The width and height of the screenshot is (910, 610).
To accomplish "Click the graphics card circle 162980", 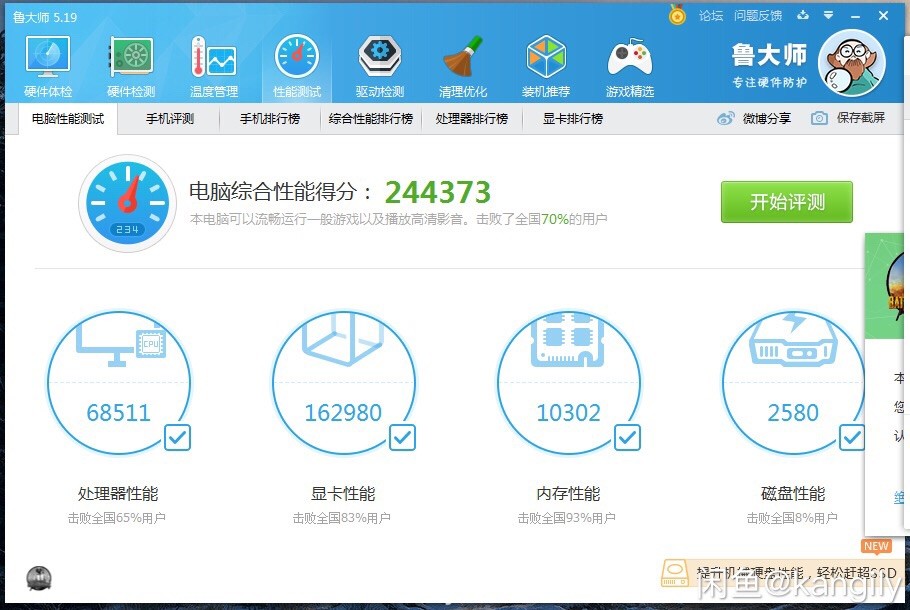I will (344, 382).
